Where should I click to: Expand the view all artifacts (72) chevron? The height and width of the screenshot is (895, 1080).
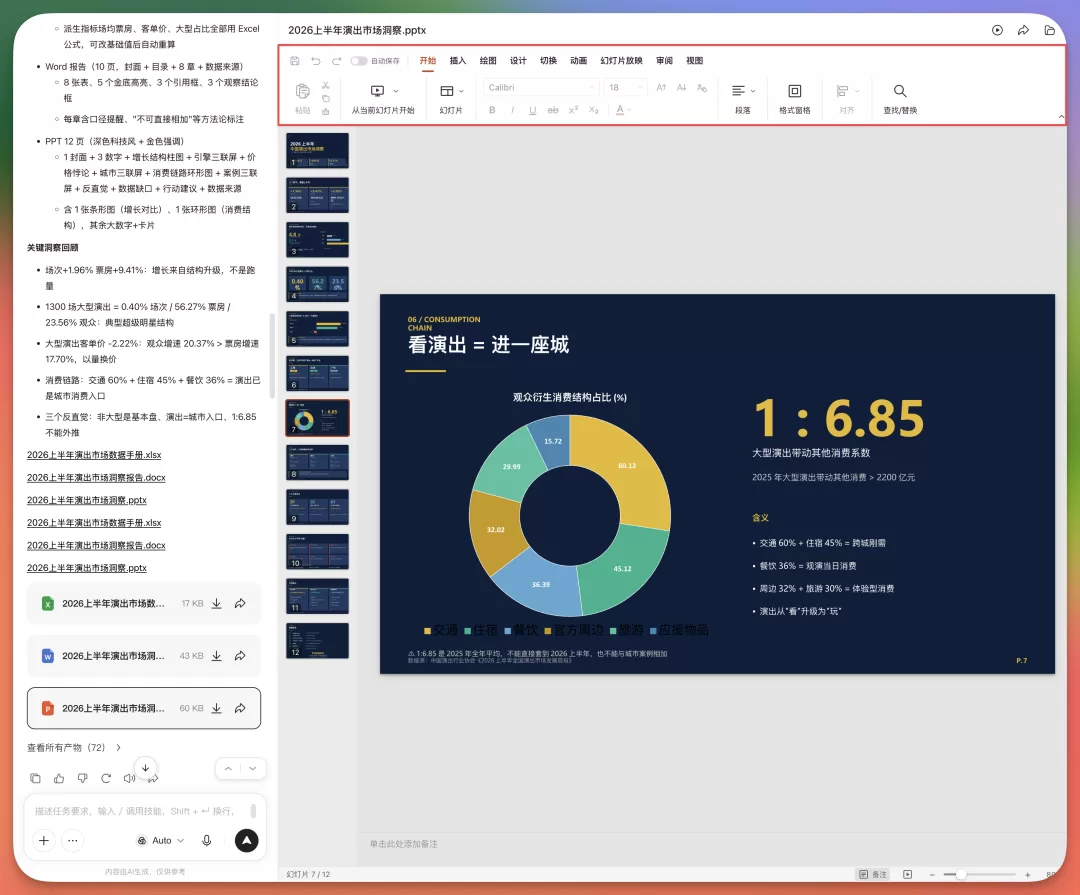[118, 748]
